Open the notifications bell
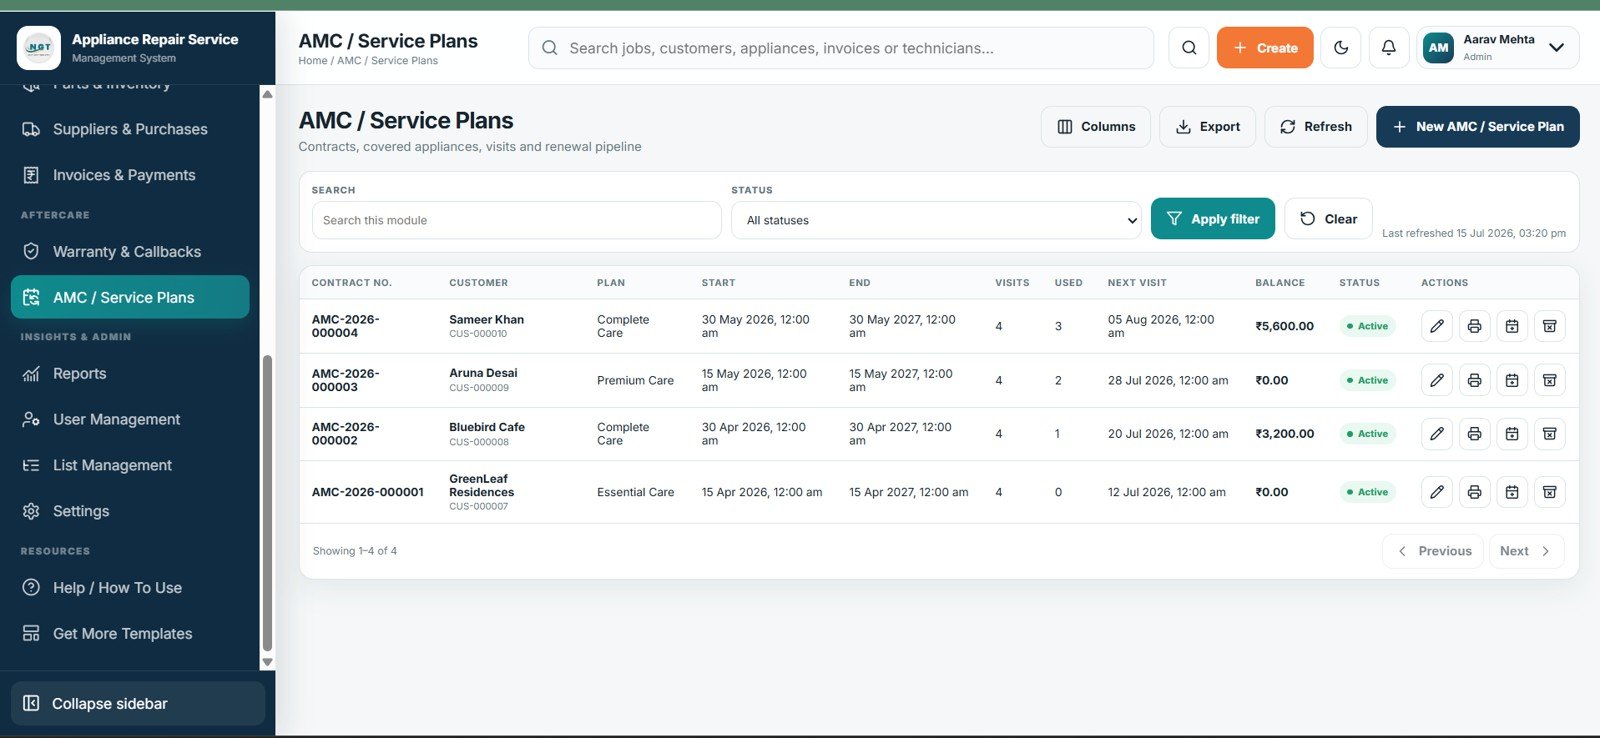The width and height of the screenshot is (1600, 738). 1389,48
